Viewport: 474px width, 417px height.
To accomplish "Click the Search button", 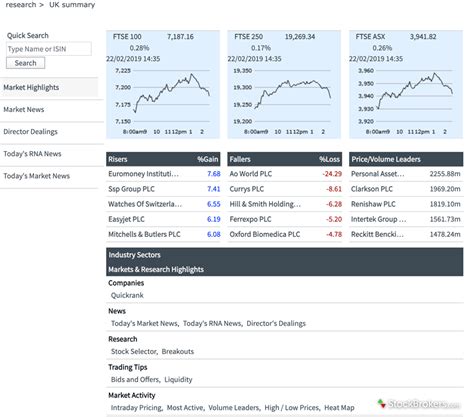I will pos(25,63).
